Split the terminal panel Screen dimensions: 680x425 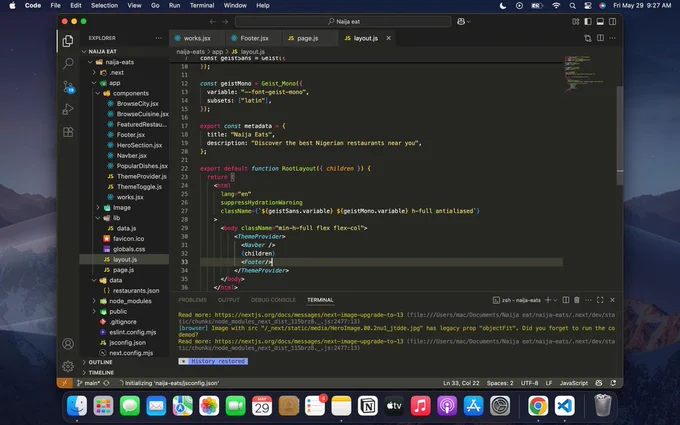[x=566, y=300]
